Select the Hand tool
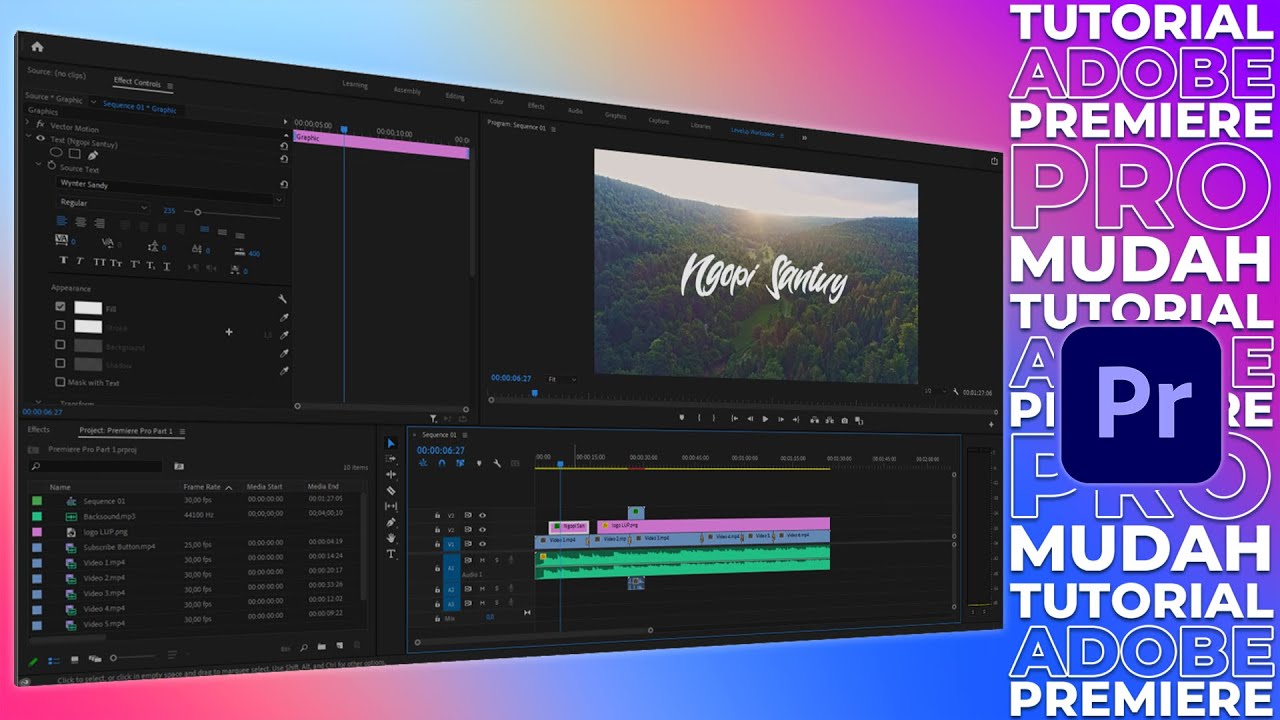The width and height of the screenshot is (1280, 720). coord(391,538)
